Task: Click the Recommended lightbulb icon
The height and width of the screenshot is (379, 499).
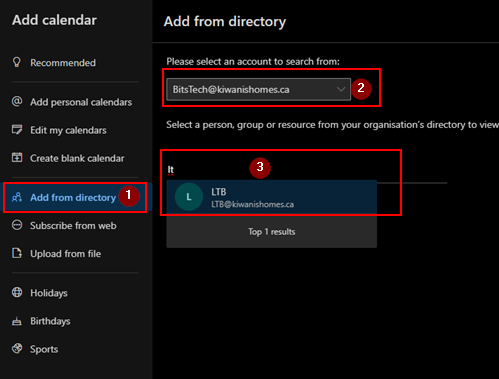Action: [x=17, y=62]
